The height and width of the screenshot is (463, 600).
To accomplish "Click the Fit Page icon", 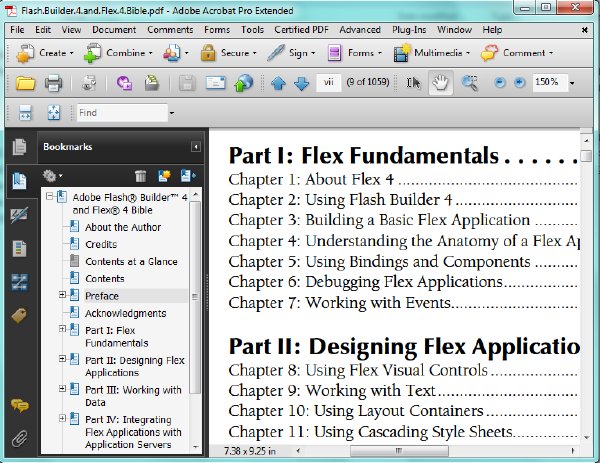I will (54, 112).
